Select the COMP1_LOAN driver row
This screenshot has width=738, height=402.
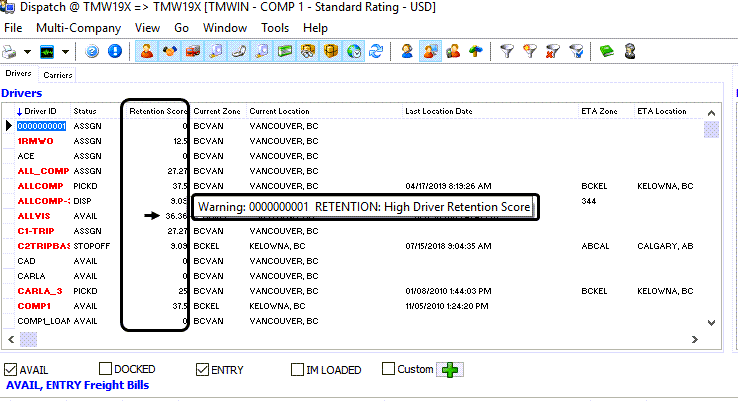point(353,321)
